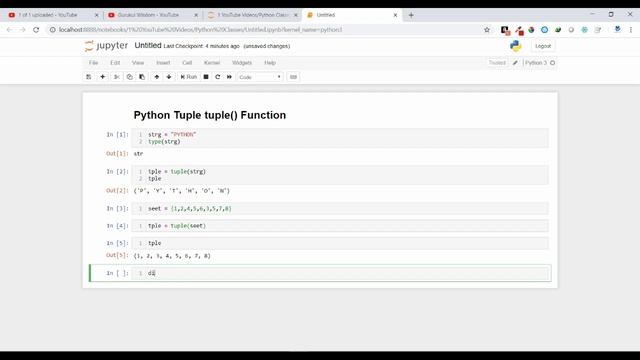Click into the In [3] seet cell
Image resolution: width=640 pixels, height=360 pixels.
pyautogui.click(x=340, y=209)
